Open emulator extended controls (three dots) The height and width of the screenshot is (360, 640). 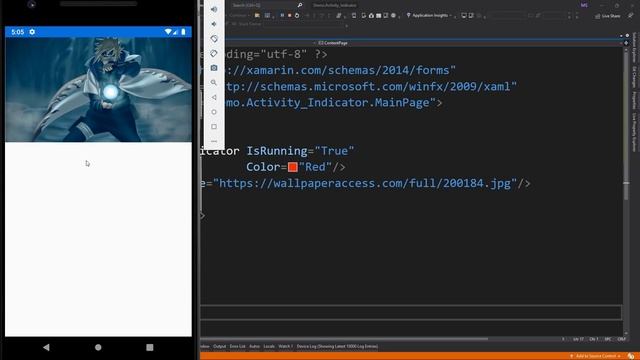214,141
